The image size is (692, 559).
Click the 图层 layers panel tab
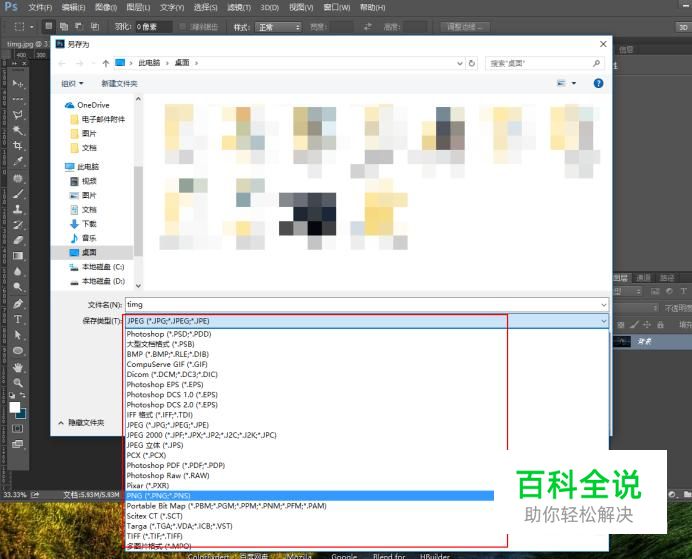[x=621, y=278]
